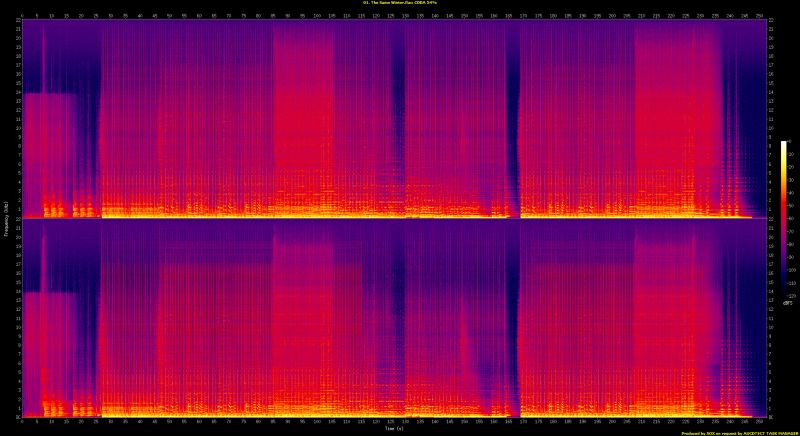Click the dark silent gap near 165 s in upper channel
Screen dimensions: 800x436
(x=513, y=120)
